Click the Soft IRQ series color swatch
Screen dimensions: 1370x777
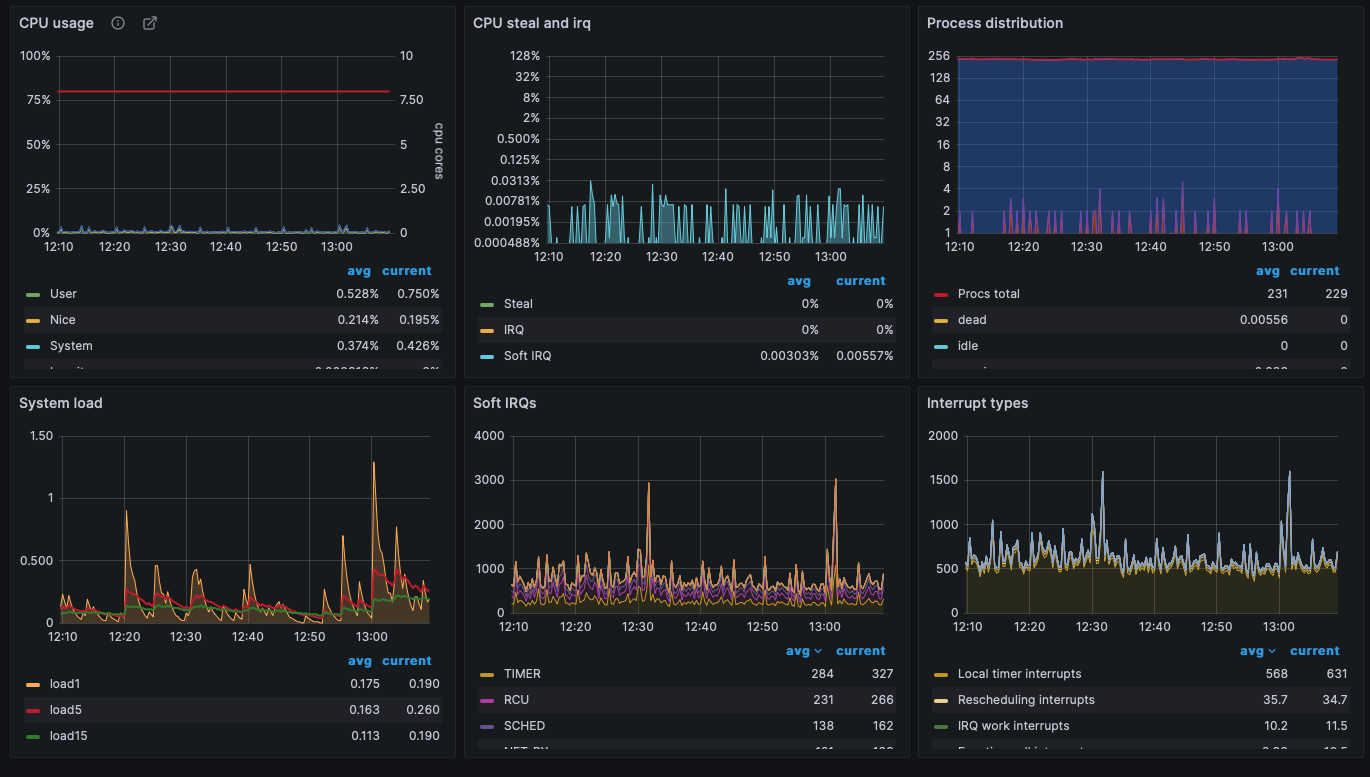coord(487,356)
